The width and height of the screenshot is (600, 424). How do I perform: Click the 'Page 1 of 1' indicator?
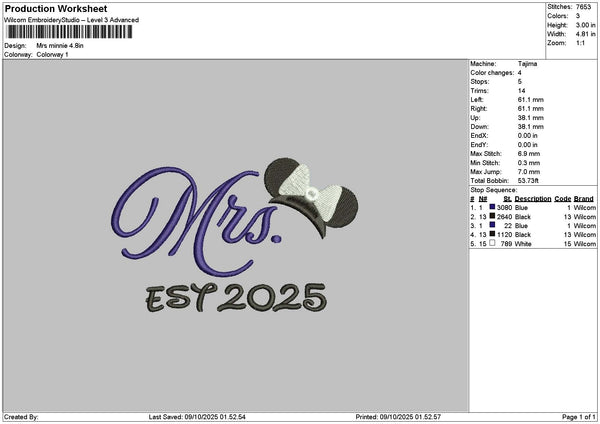click(x=579, y=417)
